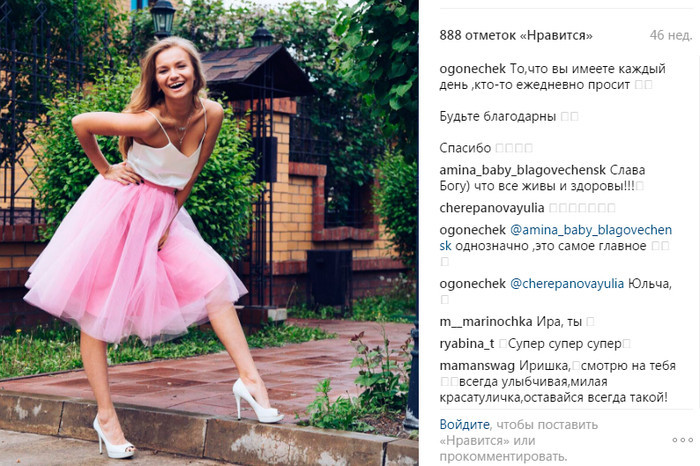Viewport: 700px width, 466px height.
Task: Open ogonechek profile from post caption
Action: point(472,69)
